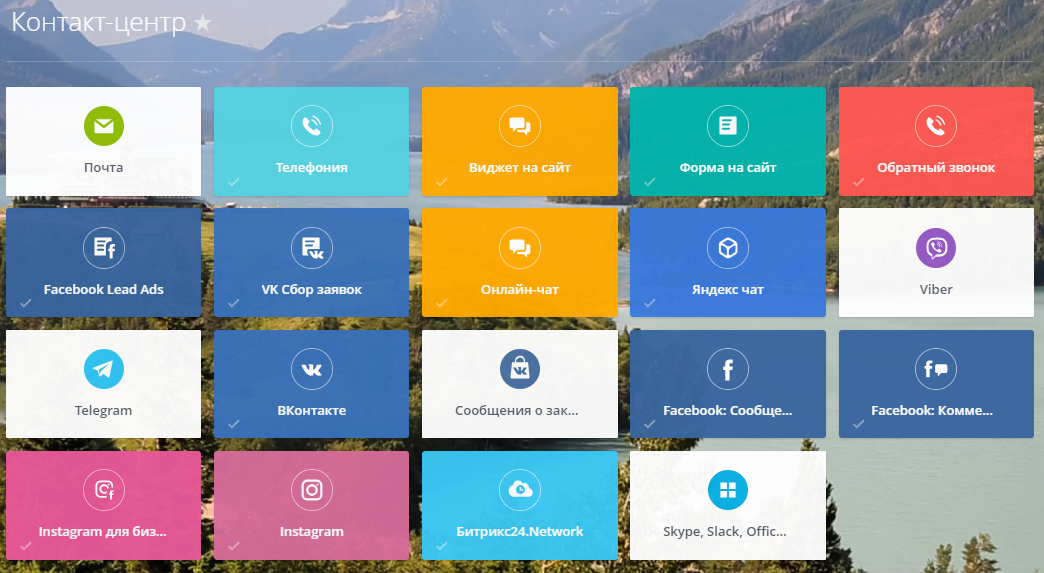Select the Виджет на сайт chat icon
The image size is (1044, 573).
[520, 126]
